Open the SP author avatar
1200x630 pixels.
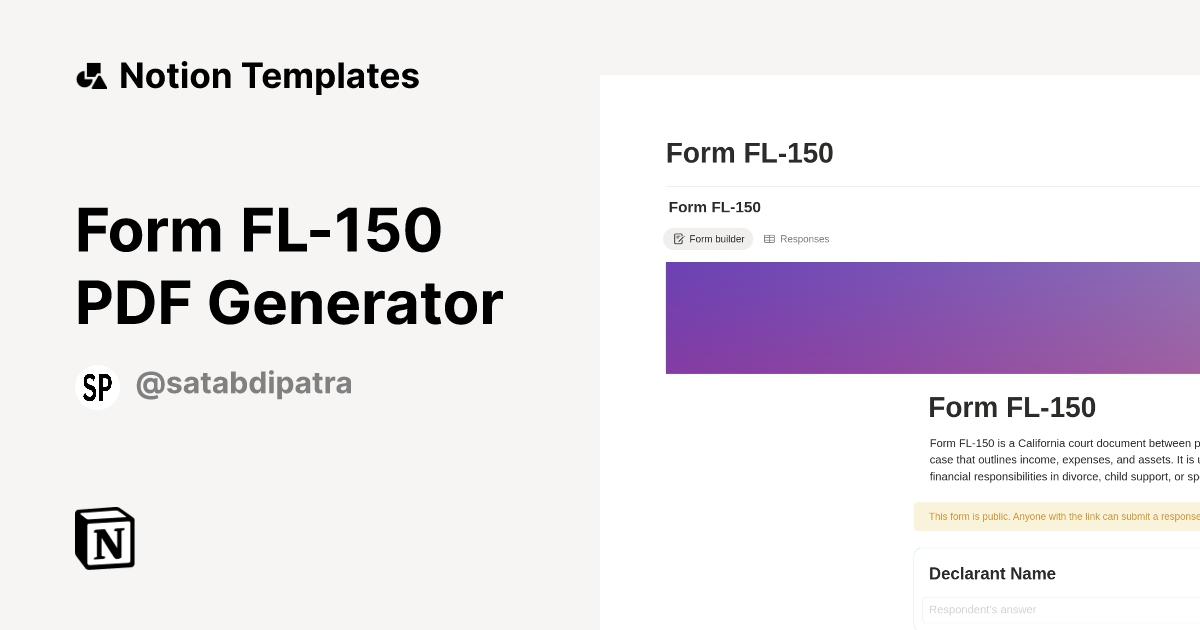tap(97, 387)
